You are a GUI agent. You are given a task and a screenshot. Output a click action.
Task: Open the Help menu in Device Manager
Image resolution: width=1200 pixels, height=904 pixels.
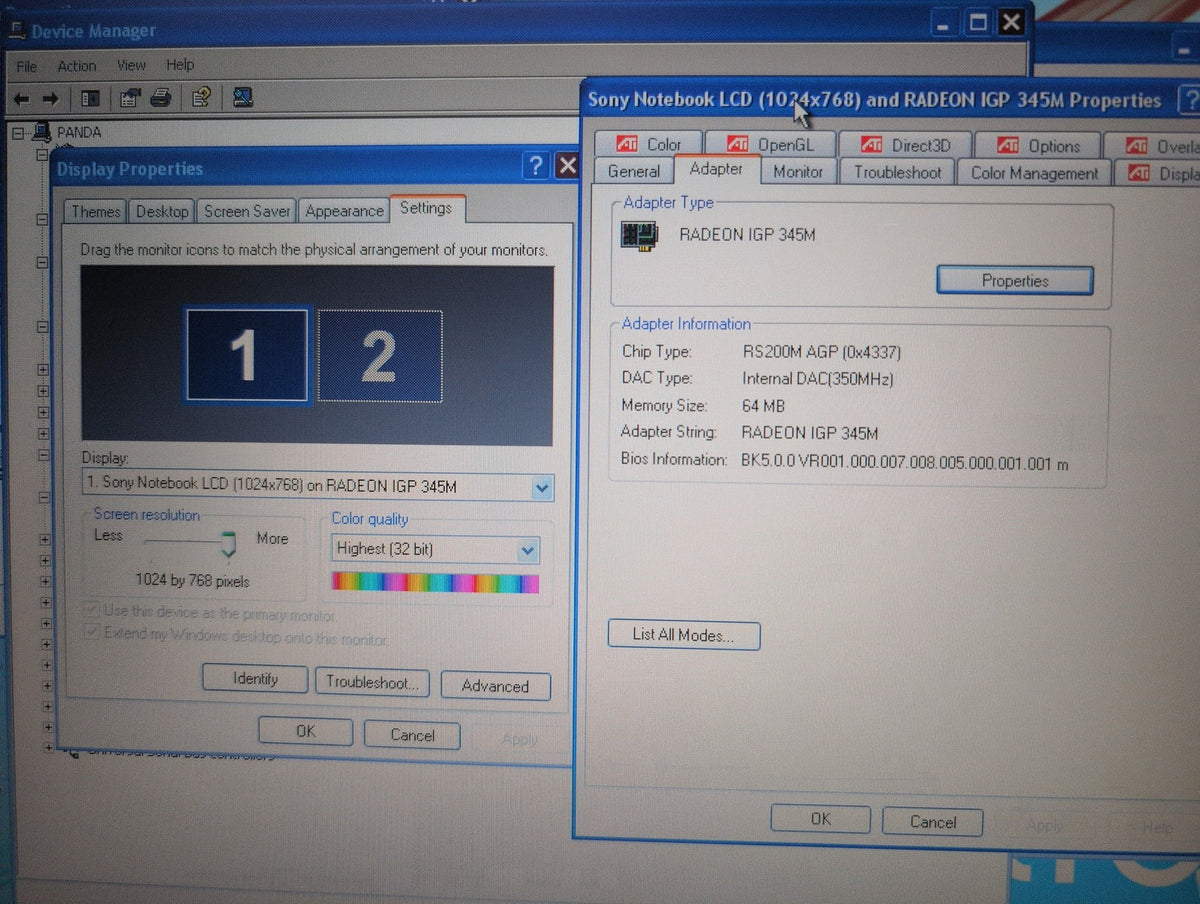180,65
